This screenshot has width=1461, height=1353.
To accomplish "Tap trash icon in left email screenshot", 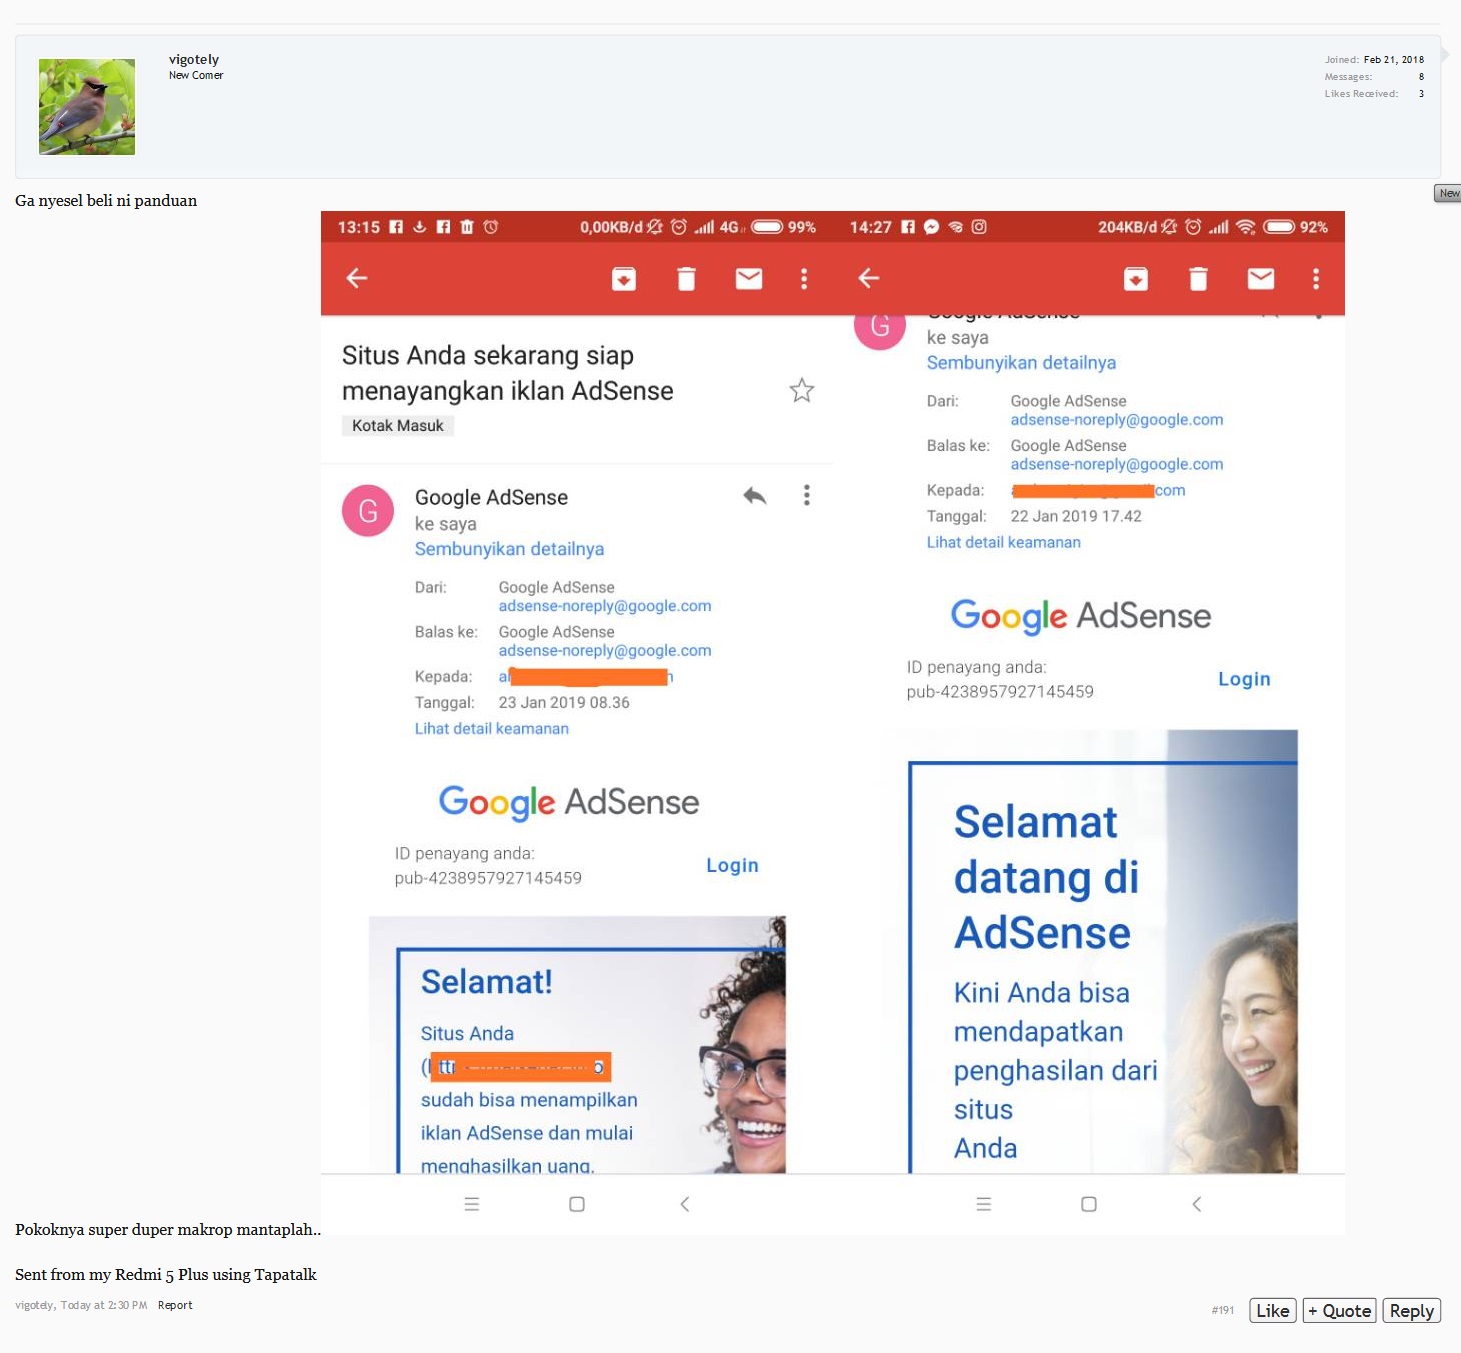I will coord(686,279).
